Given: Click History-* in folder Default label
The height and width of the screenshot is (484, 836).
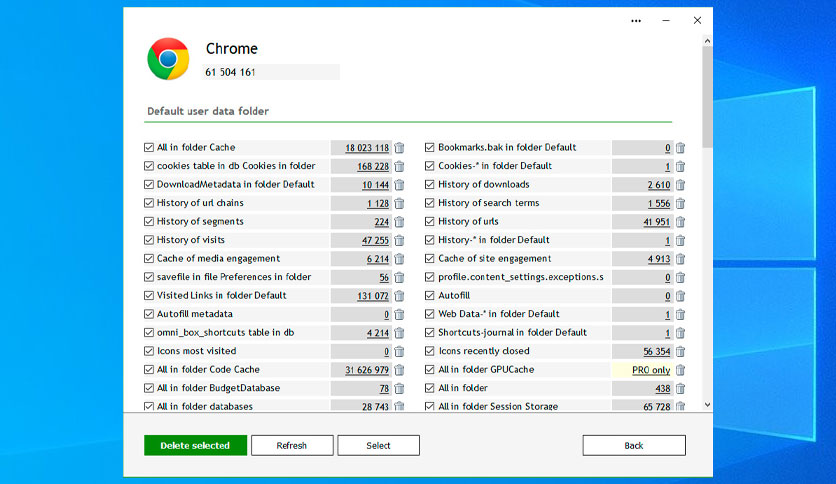Looking at the screenshot, I should coord(494,240).
